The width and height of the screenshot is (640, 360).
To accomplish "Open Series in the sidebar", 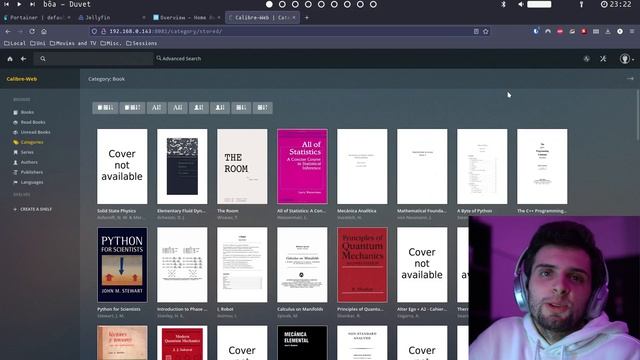I will (x=24, y=152).
